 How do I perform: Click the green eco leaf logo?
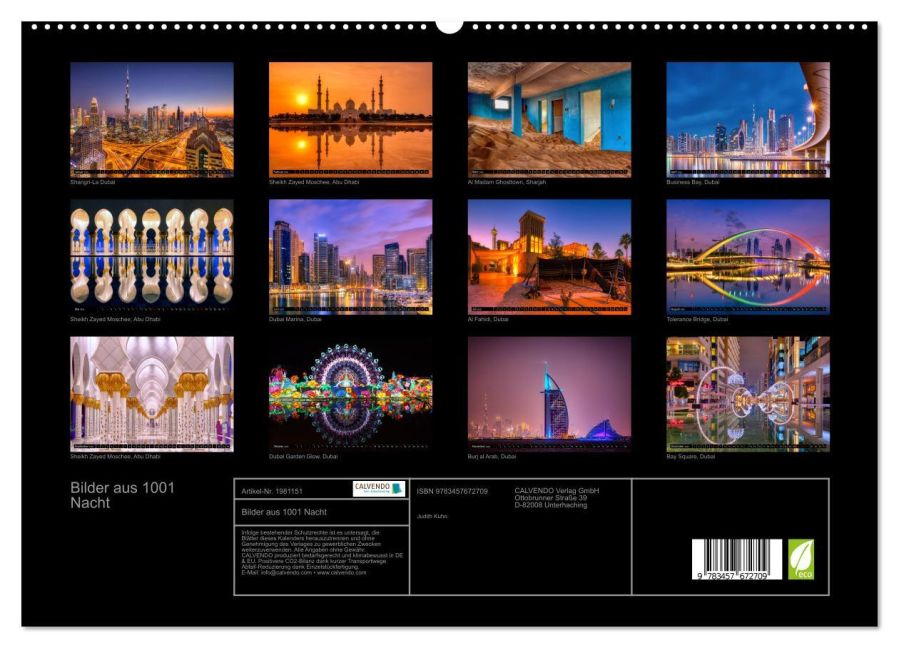click(x=801, y=559)
